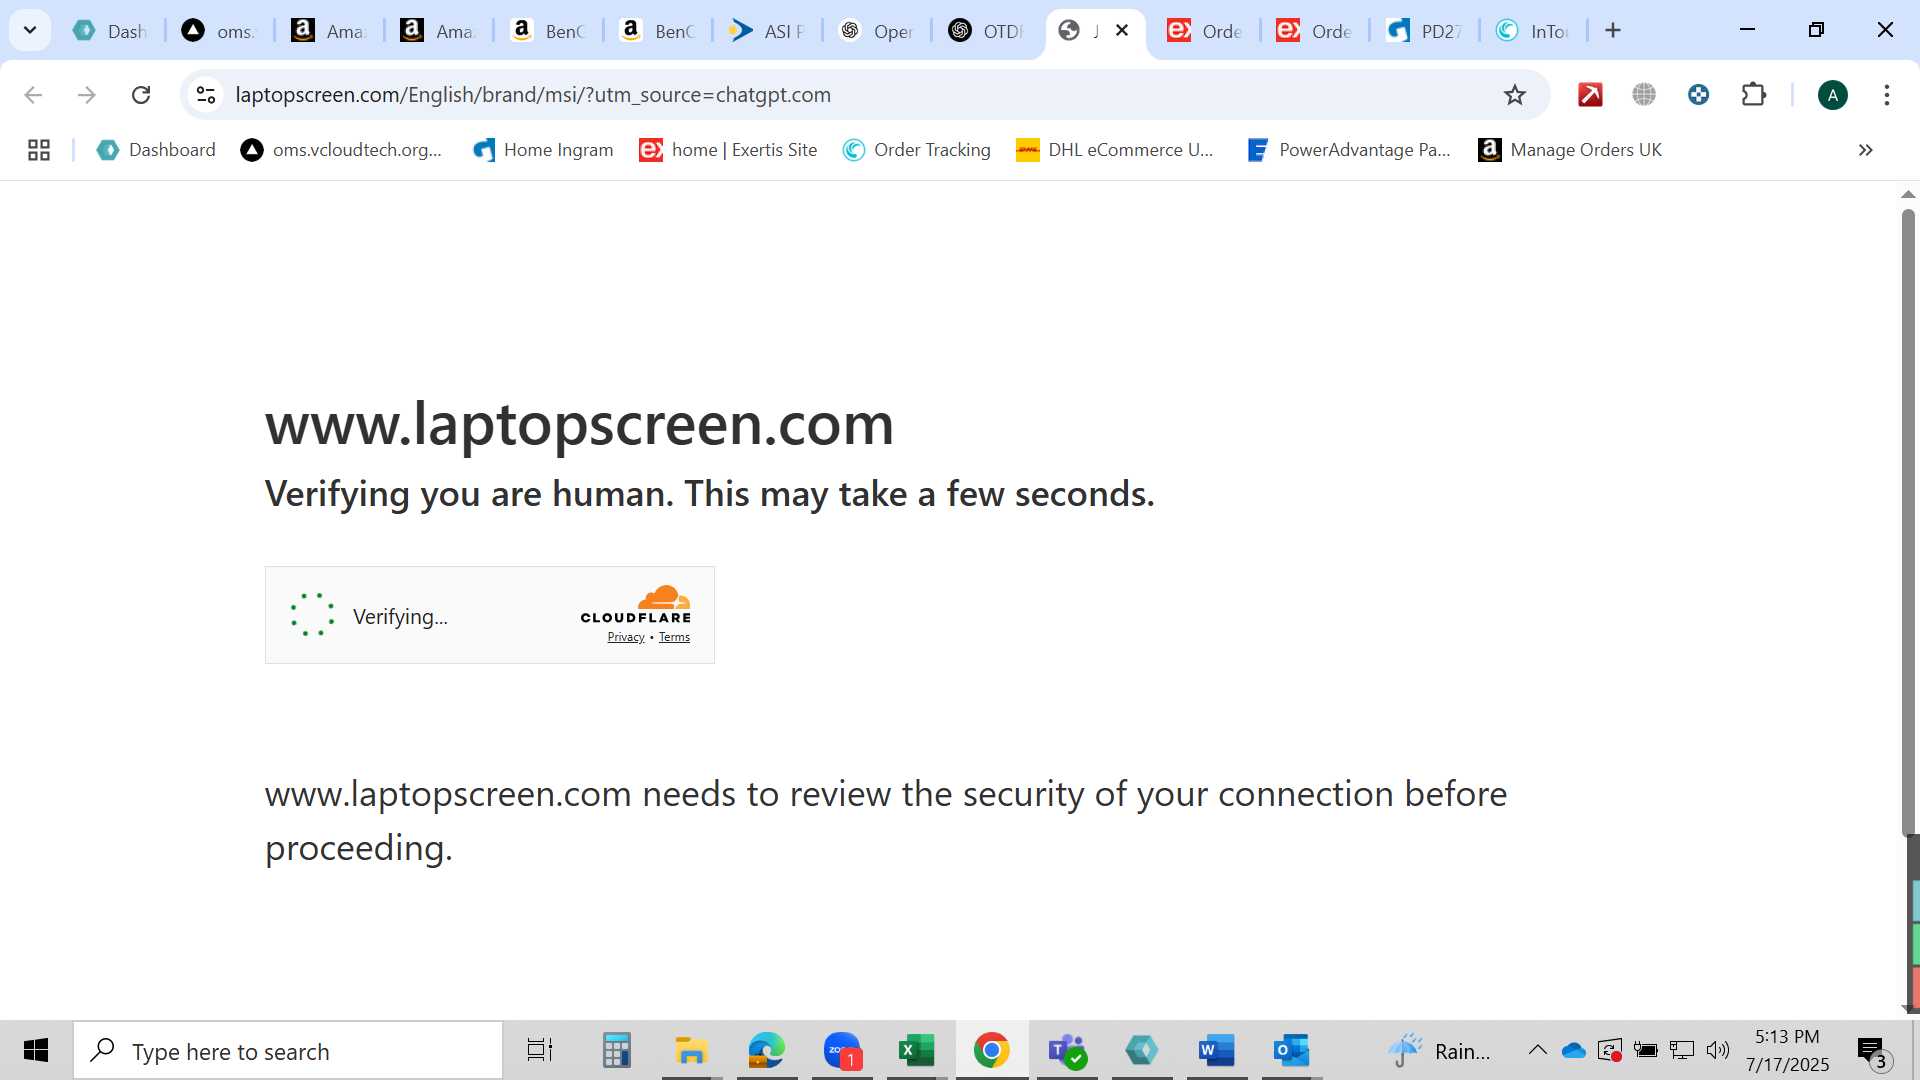The width and height of the screenshot is (1920, 1080).
Task: Open the home | Exertis Site bookmark
Action: pos(728,150)
